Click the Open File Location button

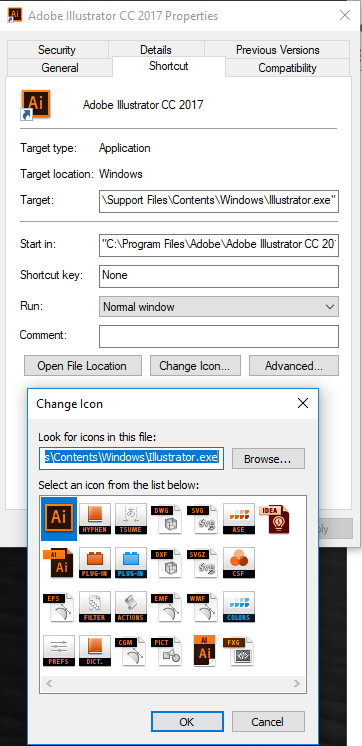pos(83,366)
